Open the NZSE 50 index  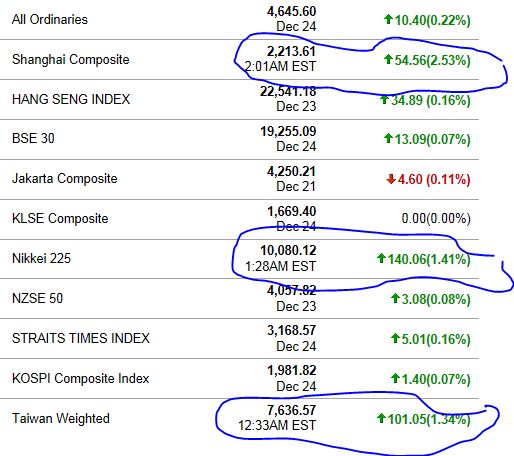pyautogui.click(x=37, y=298)
